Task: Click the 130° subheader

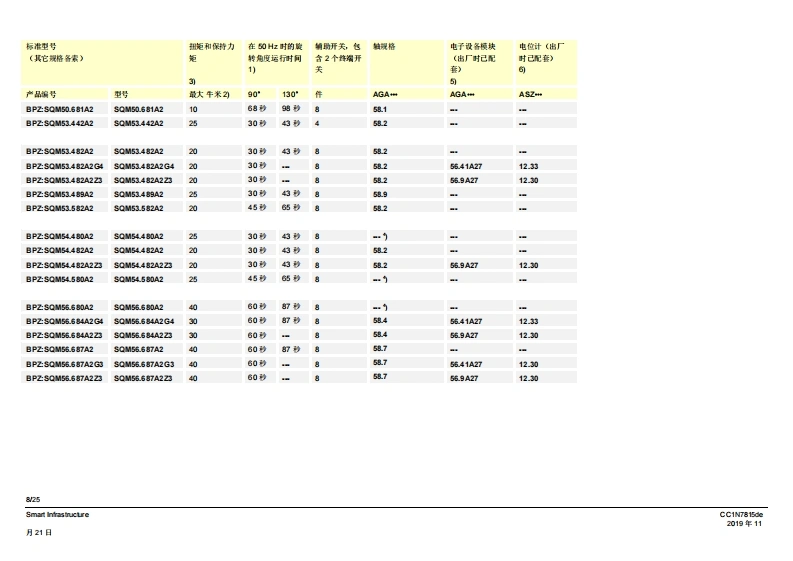Action: (289, 93)
